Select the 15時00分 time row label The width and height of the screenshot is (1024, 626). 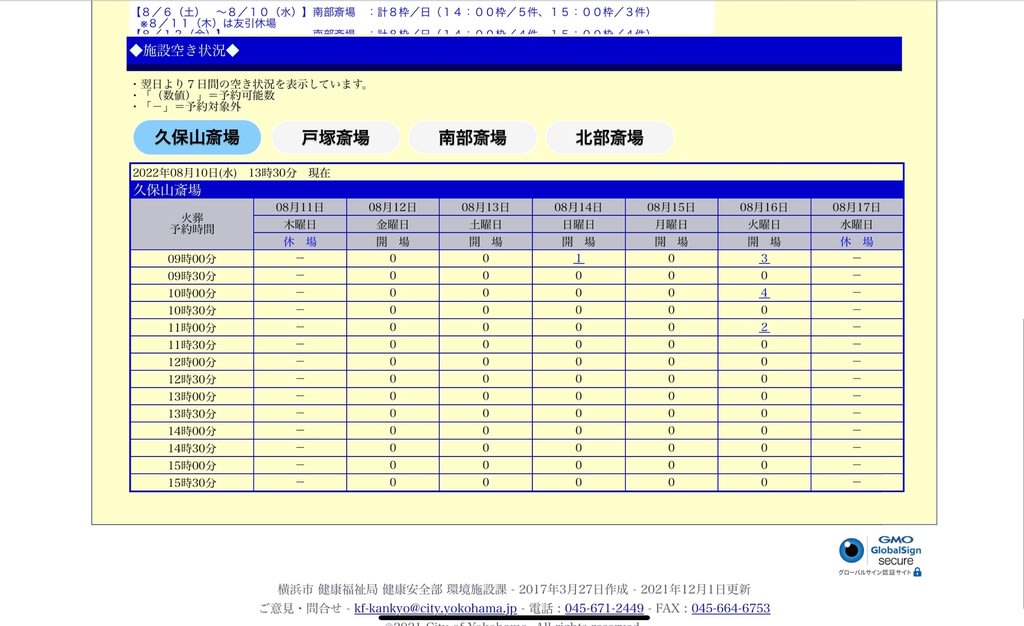click(192, 465)
